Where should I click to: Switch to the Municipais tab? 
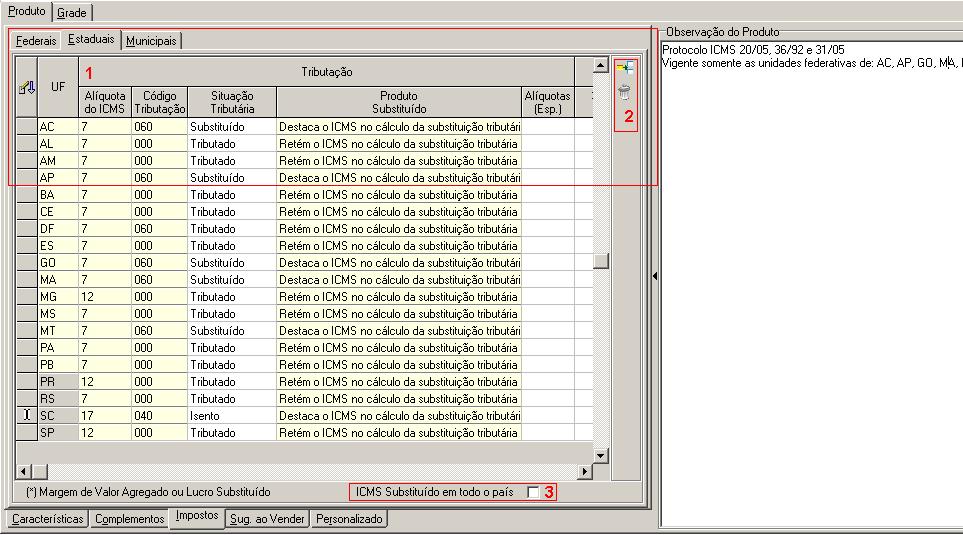[151, 41]
